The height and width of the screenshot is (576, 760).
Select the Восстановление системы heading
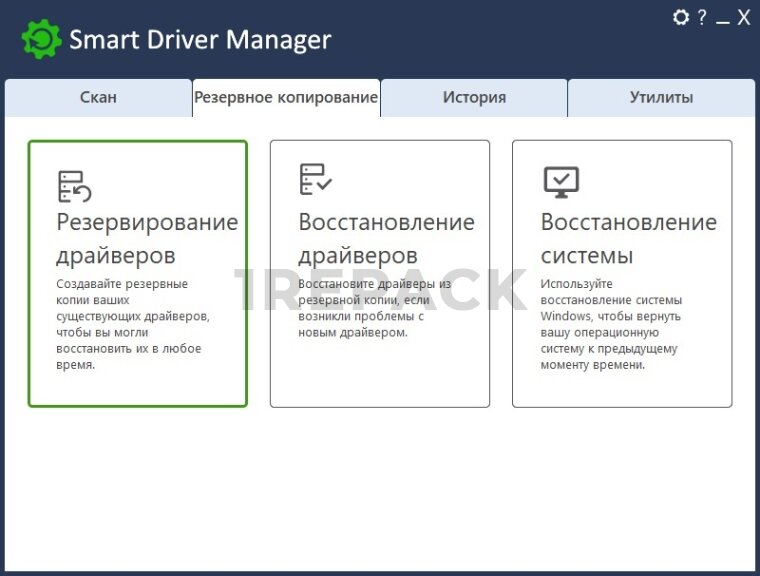click(x=628, y=238)
